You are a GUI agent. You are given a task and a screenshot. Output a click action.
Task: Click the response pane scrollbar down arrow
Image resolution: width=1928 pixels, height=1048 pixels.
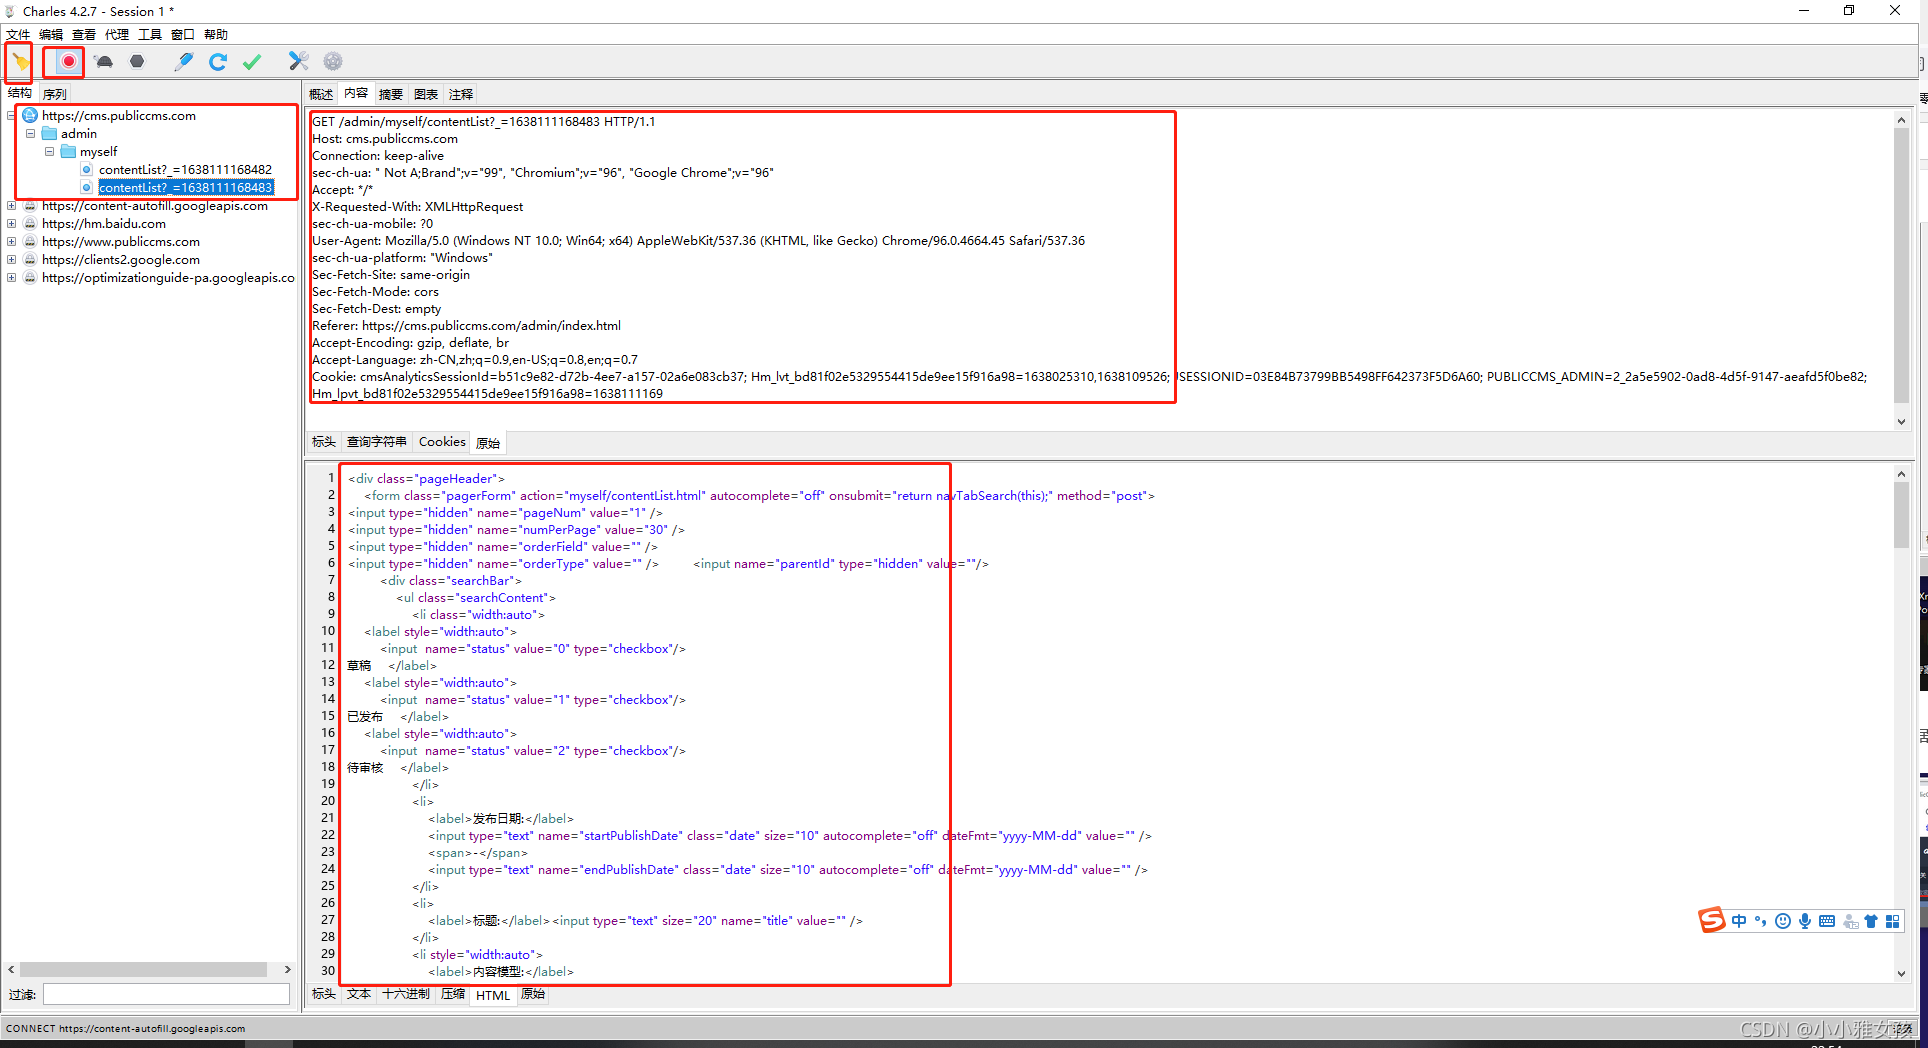tap(1901, 973)
